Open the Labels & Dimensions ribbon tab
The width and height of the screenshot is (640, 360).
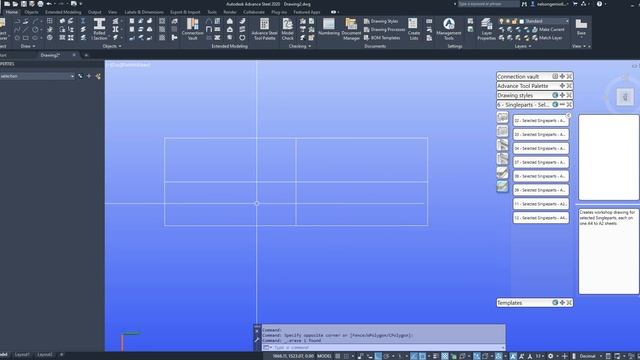[x=144, y=12]
